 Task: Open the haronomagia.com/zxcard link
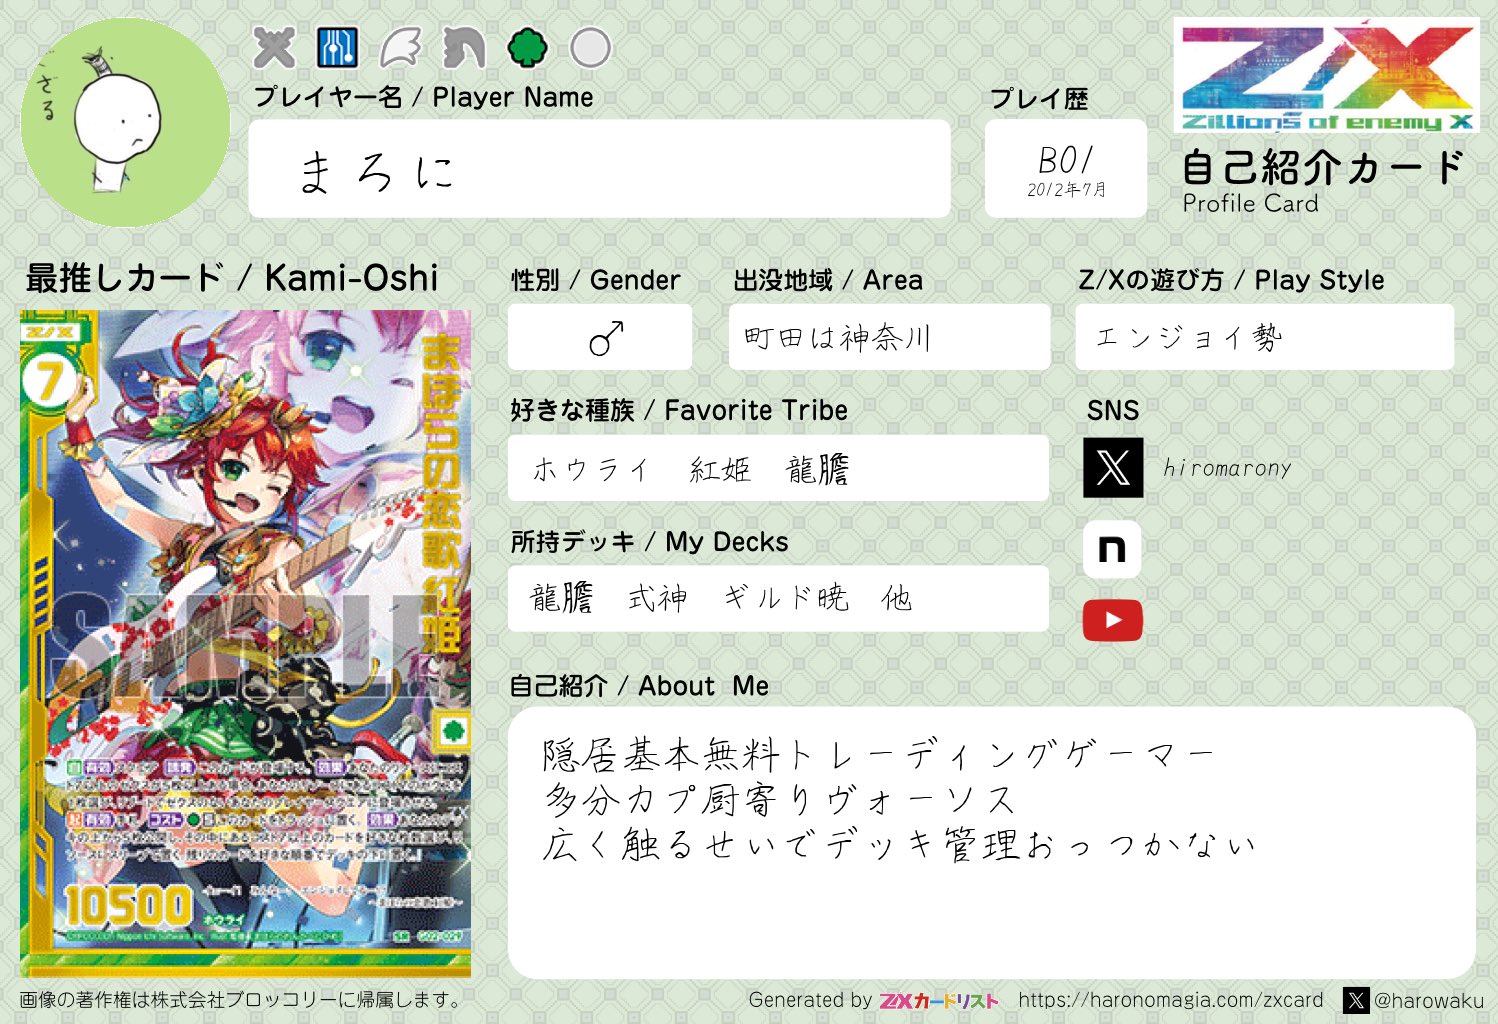pos(1171,1000)
